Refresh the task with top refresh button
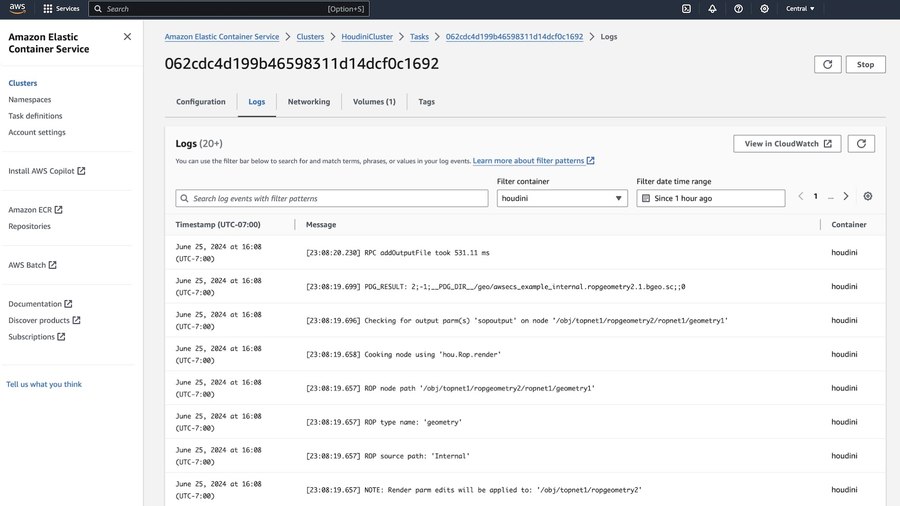Screen dimensions: 900x506 click(x=827, y=64)
